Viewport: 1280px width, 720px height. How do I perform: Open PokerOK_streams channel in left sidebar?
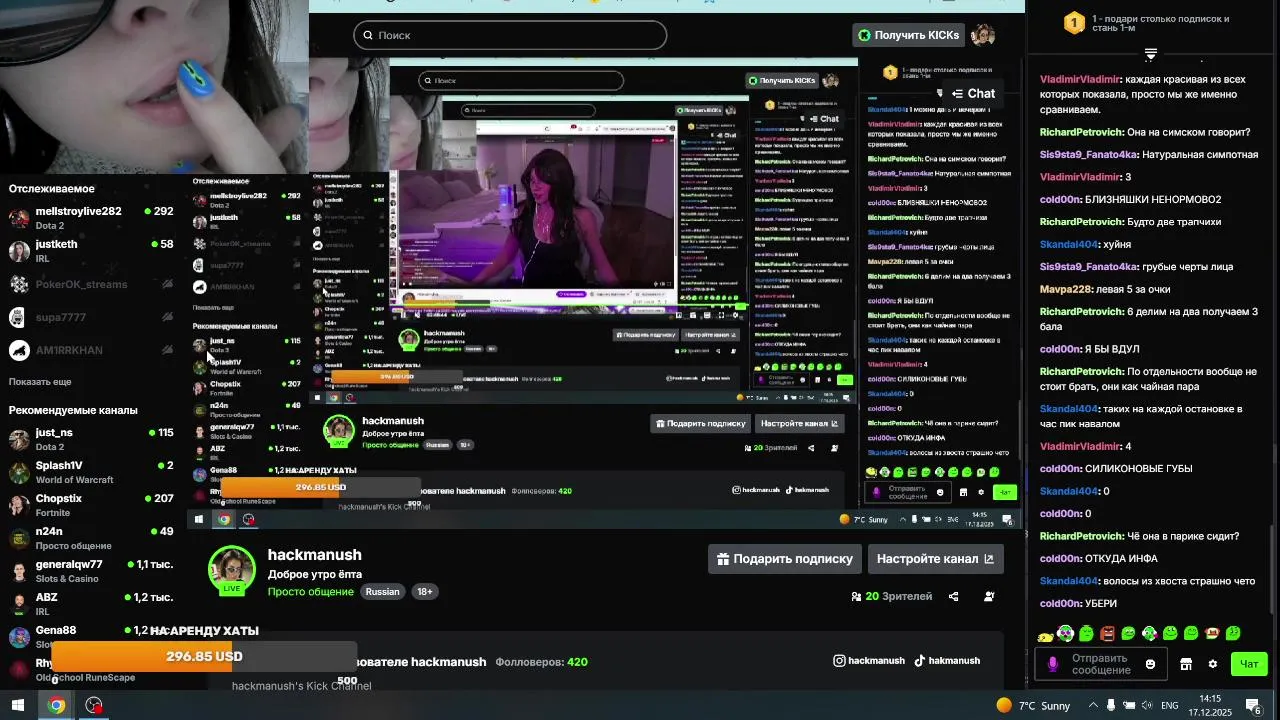(91, 284)
